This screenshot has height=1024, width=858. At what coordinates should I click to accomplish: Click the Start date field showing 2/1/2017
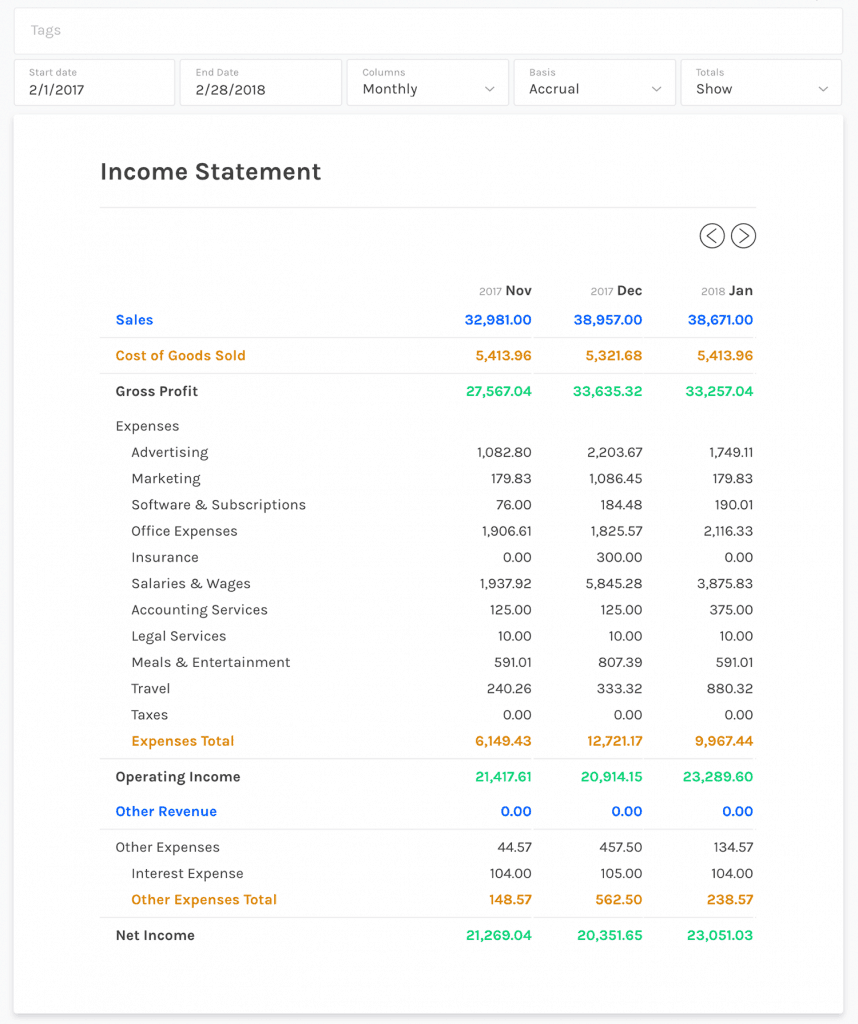coord(94,88)
